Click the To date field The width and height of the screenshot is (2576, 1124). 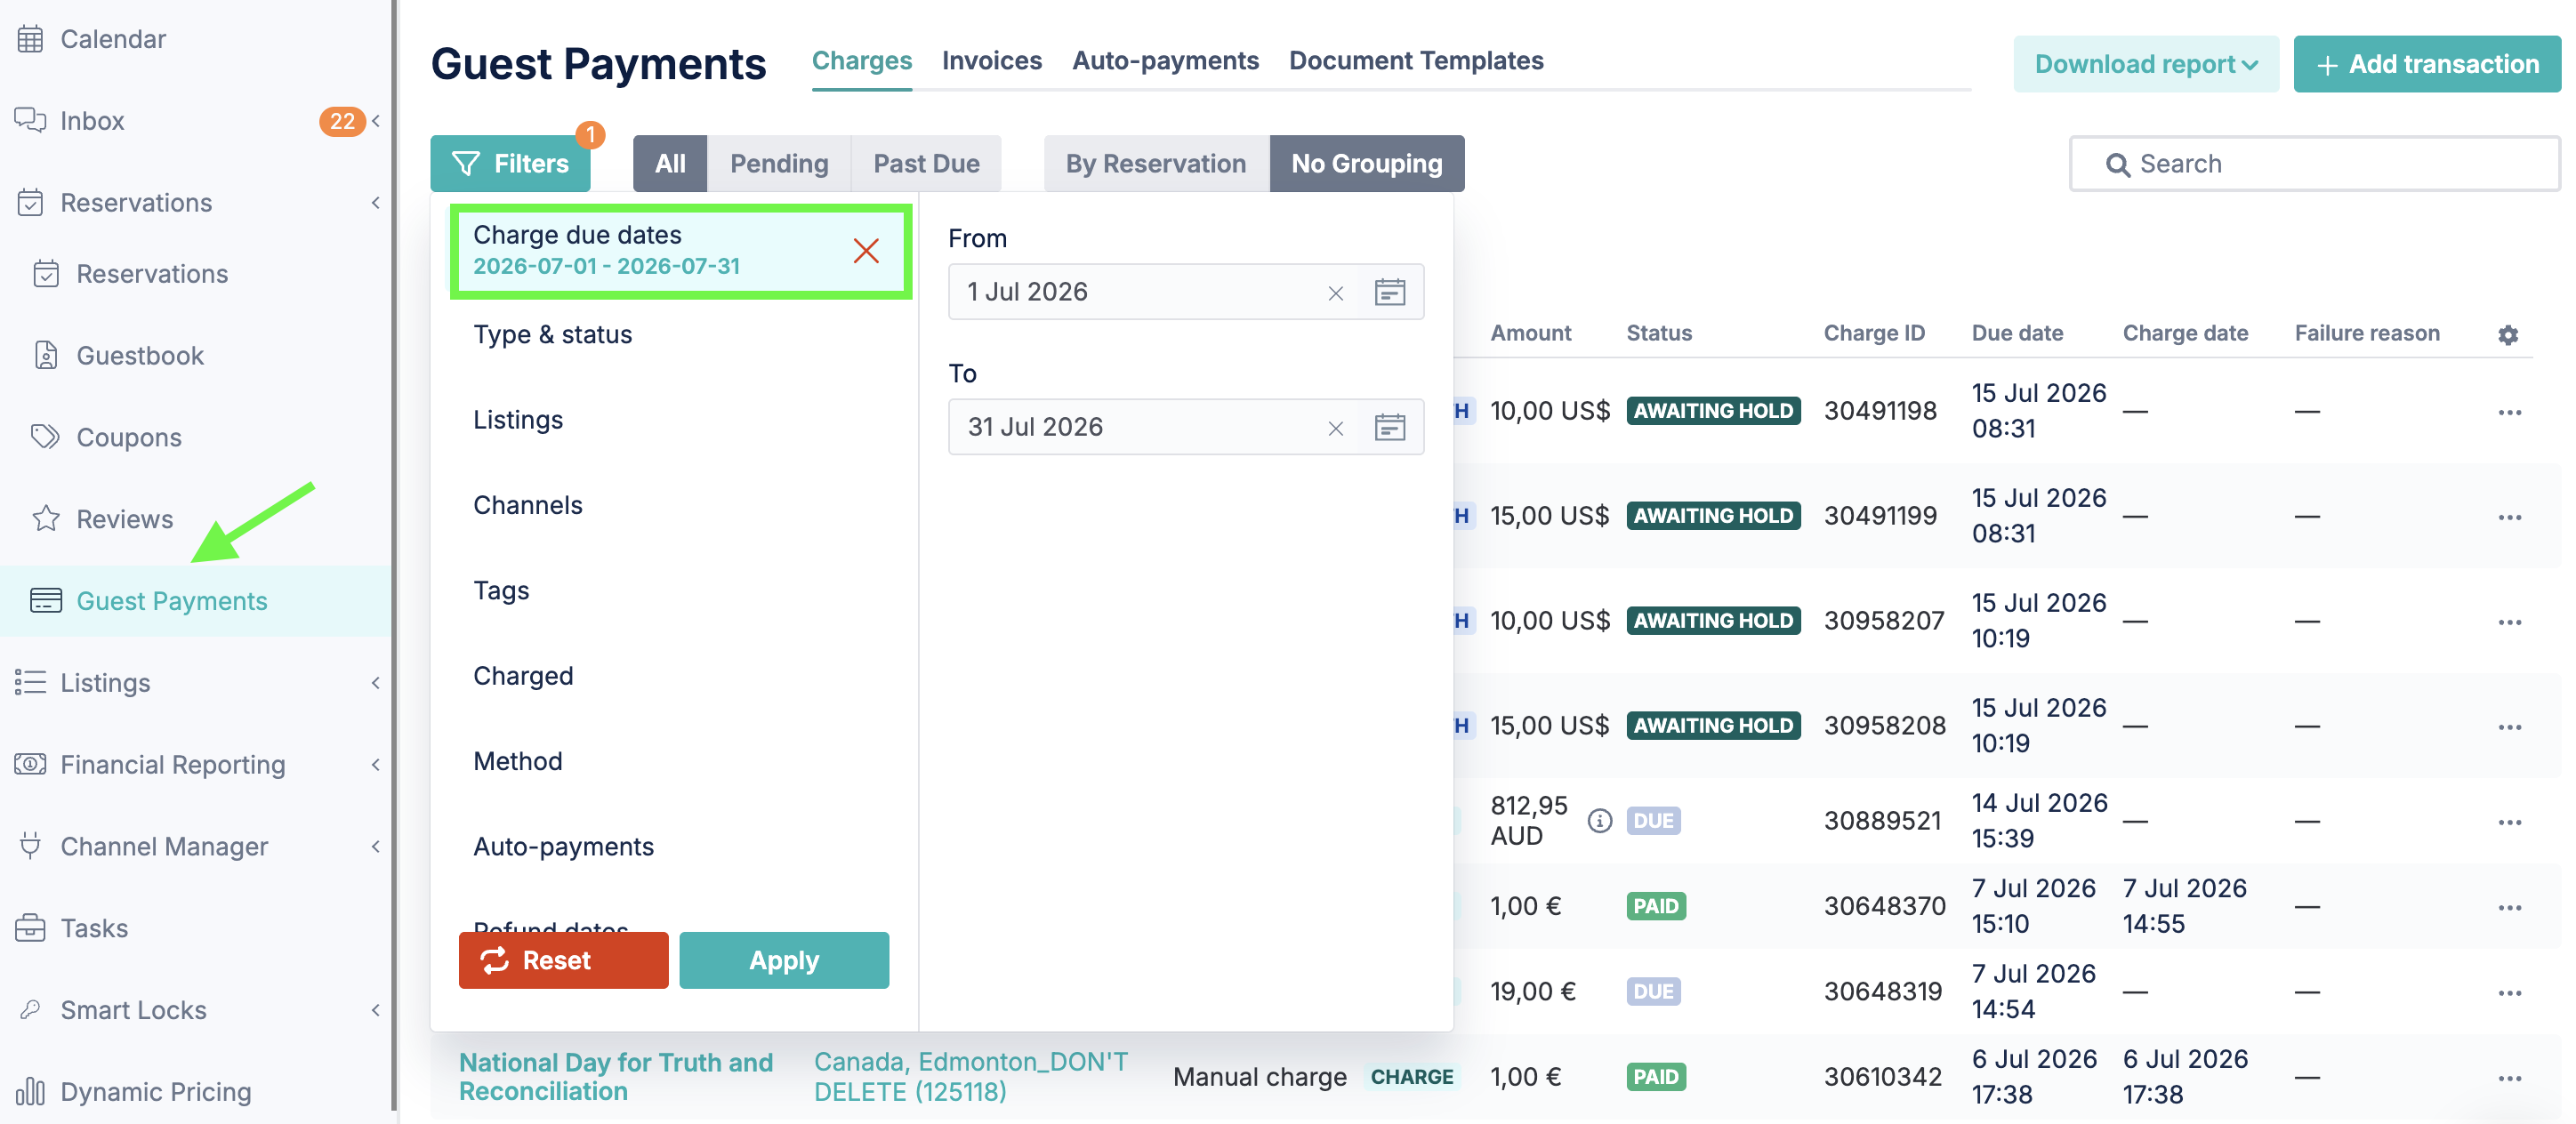tap(1185, 427)
